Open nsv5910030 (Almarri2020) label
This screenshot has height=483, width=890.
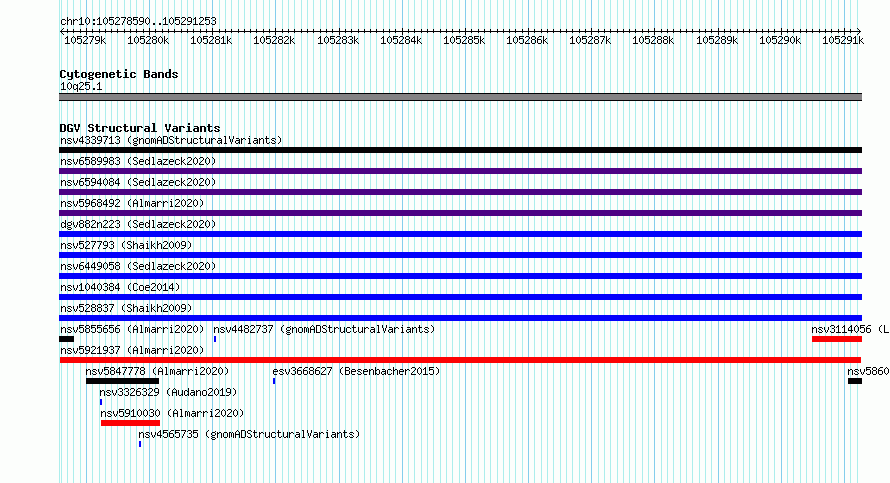172,413
